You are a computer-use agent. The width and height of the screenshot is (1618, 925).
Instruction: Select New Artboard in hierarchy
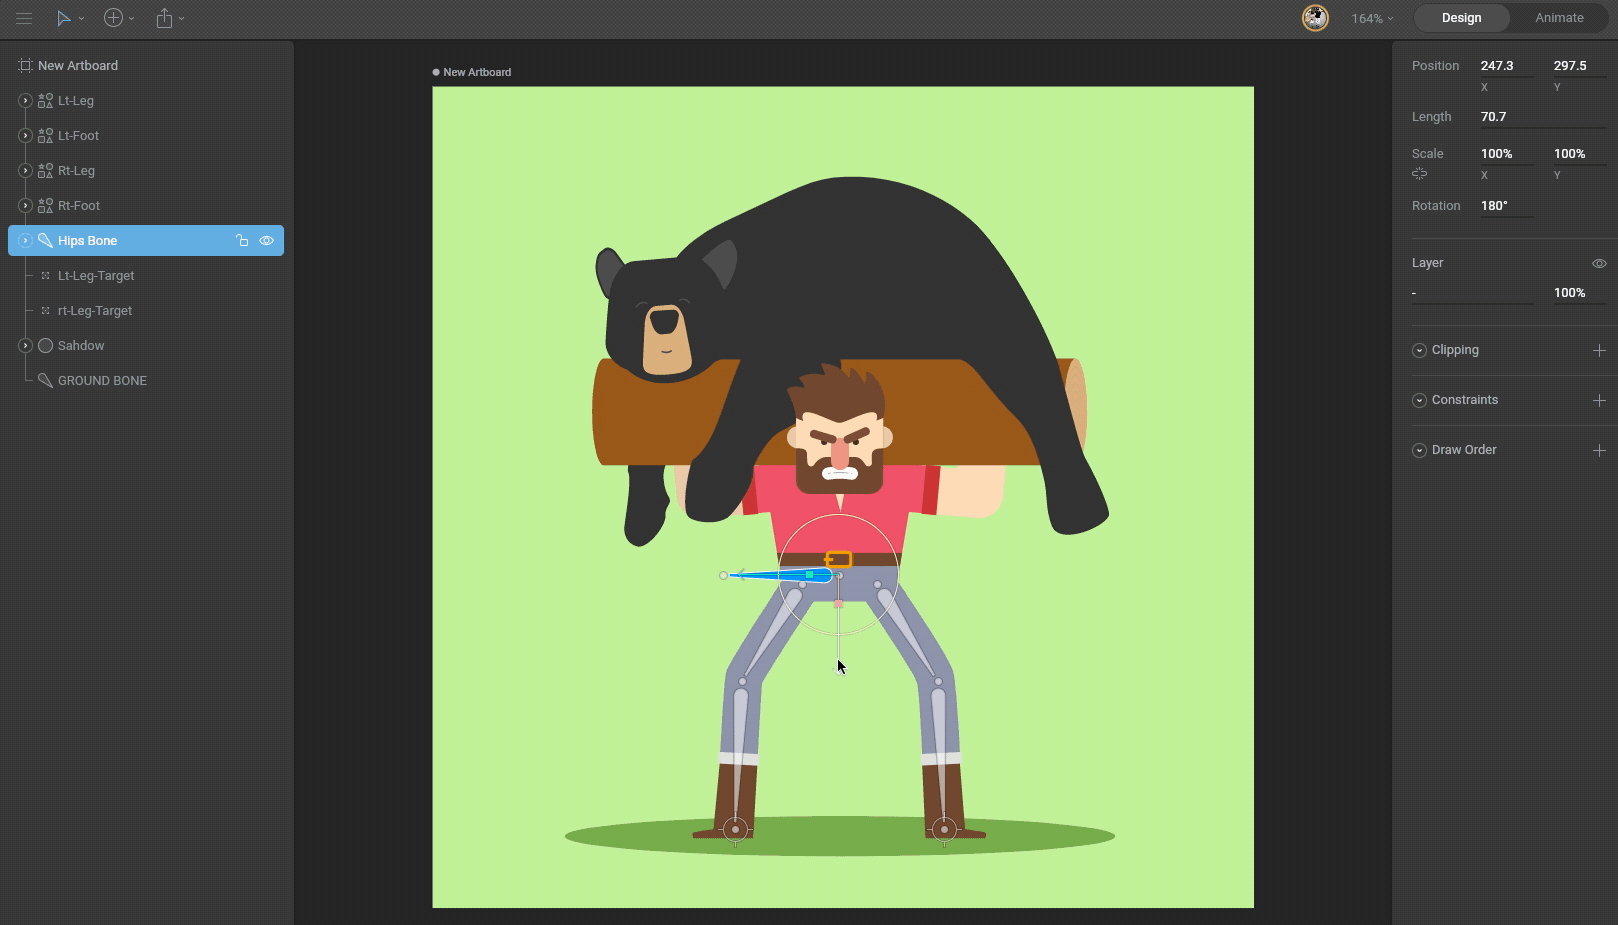coord(78,66)
